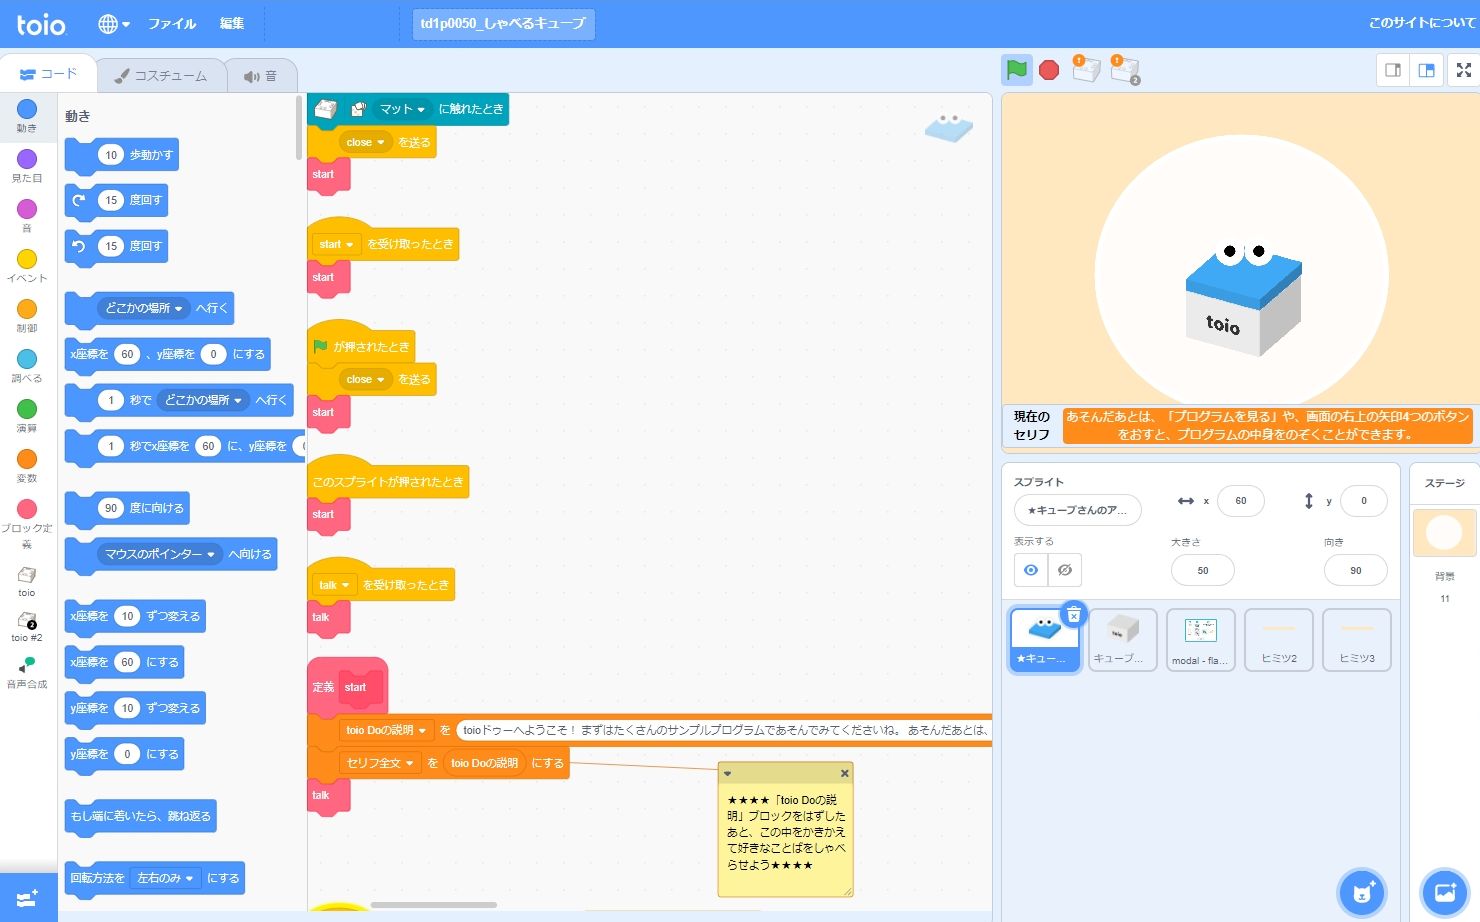Select the toio extension category
Image resolution: width=1480 pixels, height=922 pixels.
pyautogui.click(x=27, y=582)
